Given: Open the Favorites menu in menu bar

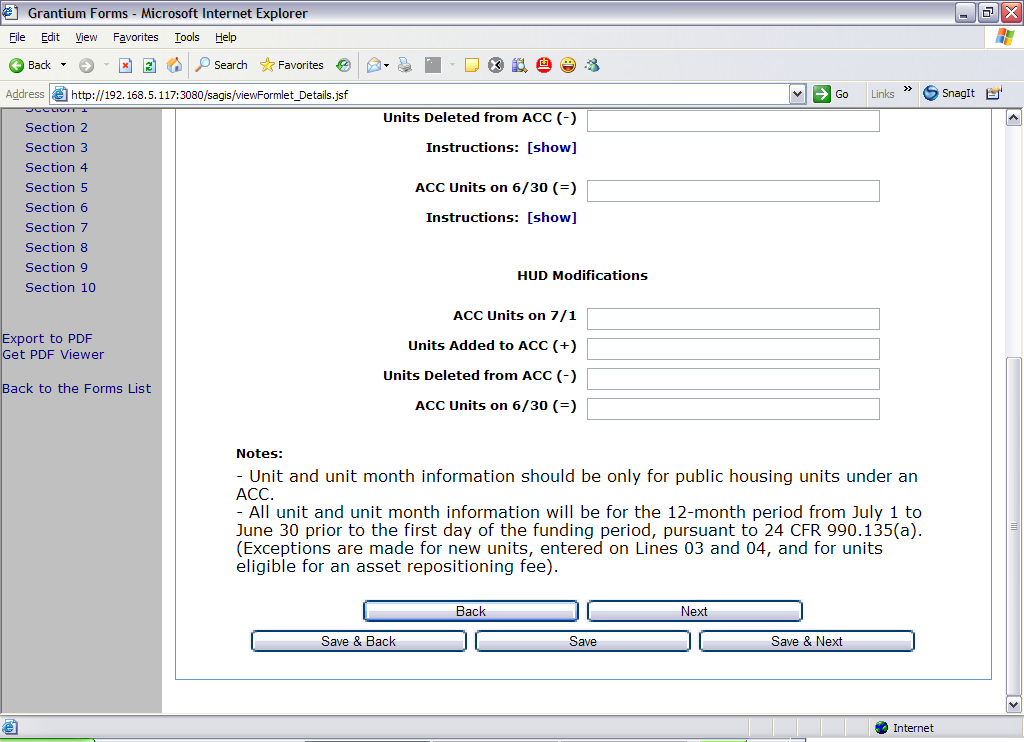Looking at the screenshot, I should tap(136, 37).
